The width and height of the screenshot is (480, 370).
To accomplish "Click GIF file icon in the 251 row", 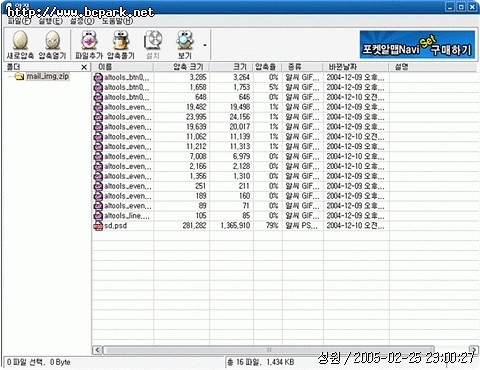I will click(x=98, y=186).
